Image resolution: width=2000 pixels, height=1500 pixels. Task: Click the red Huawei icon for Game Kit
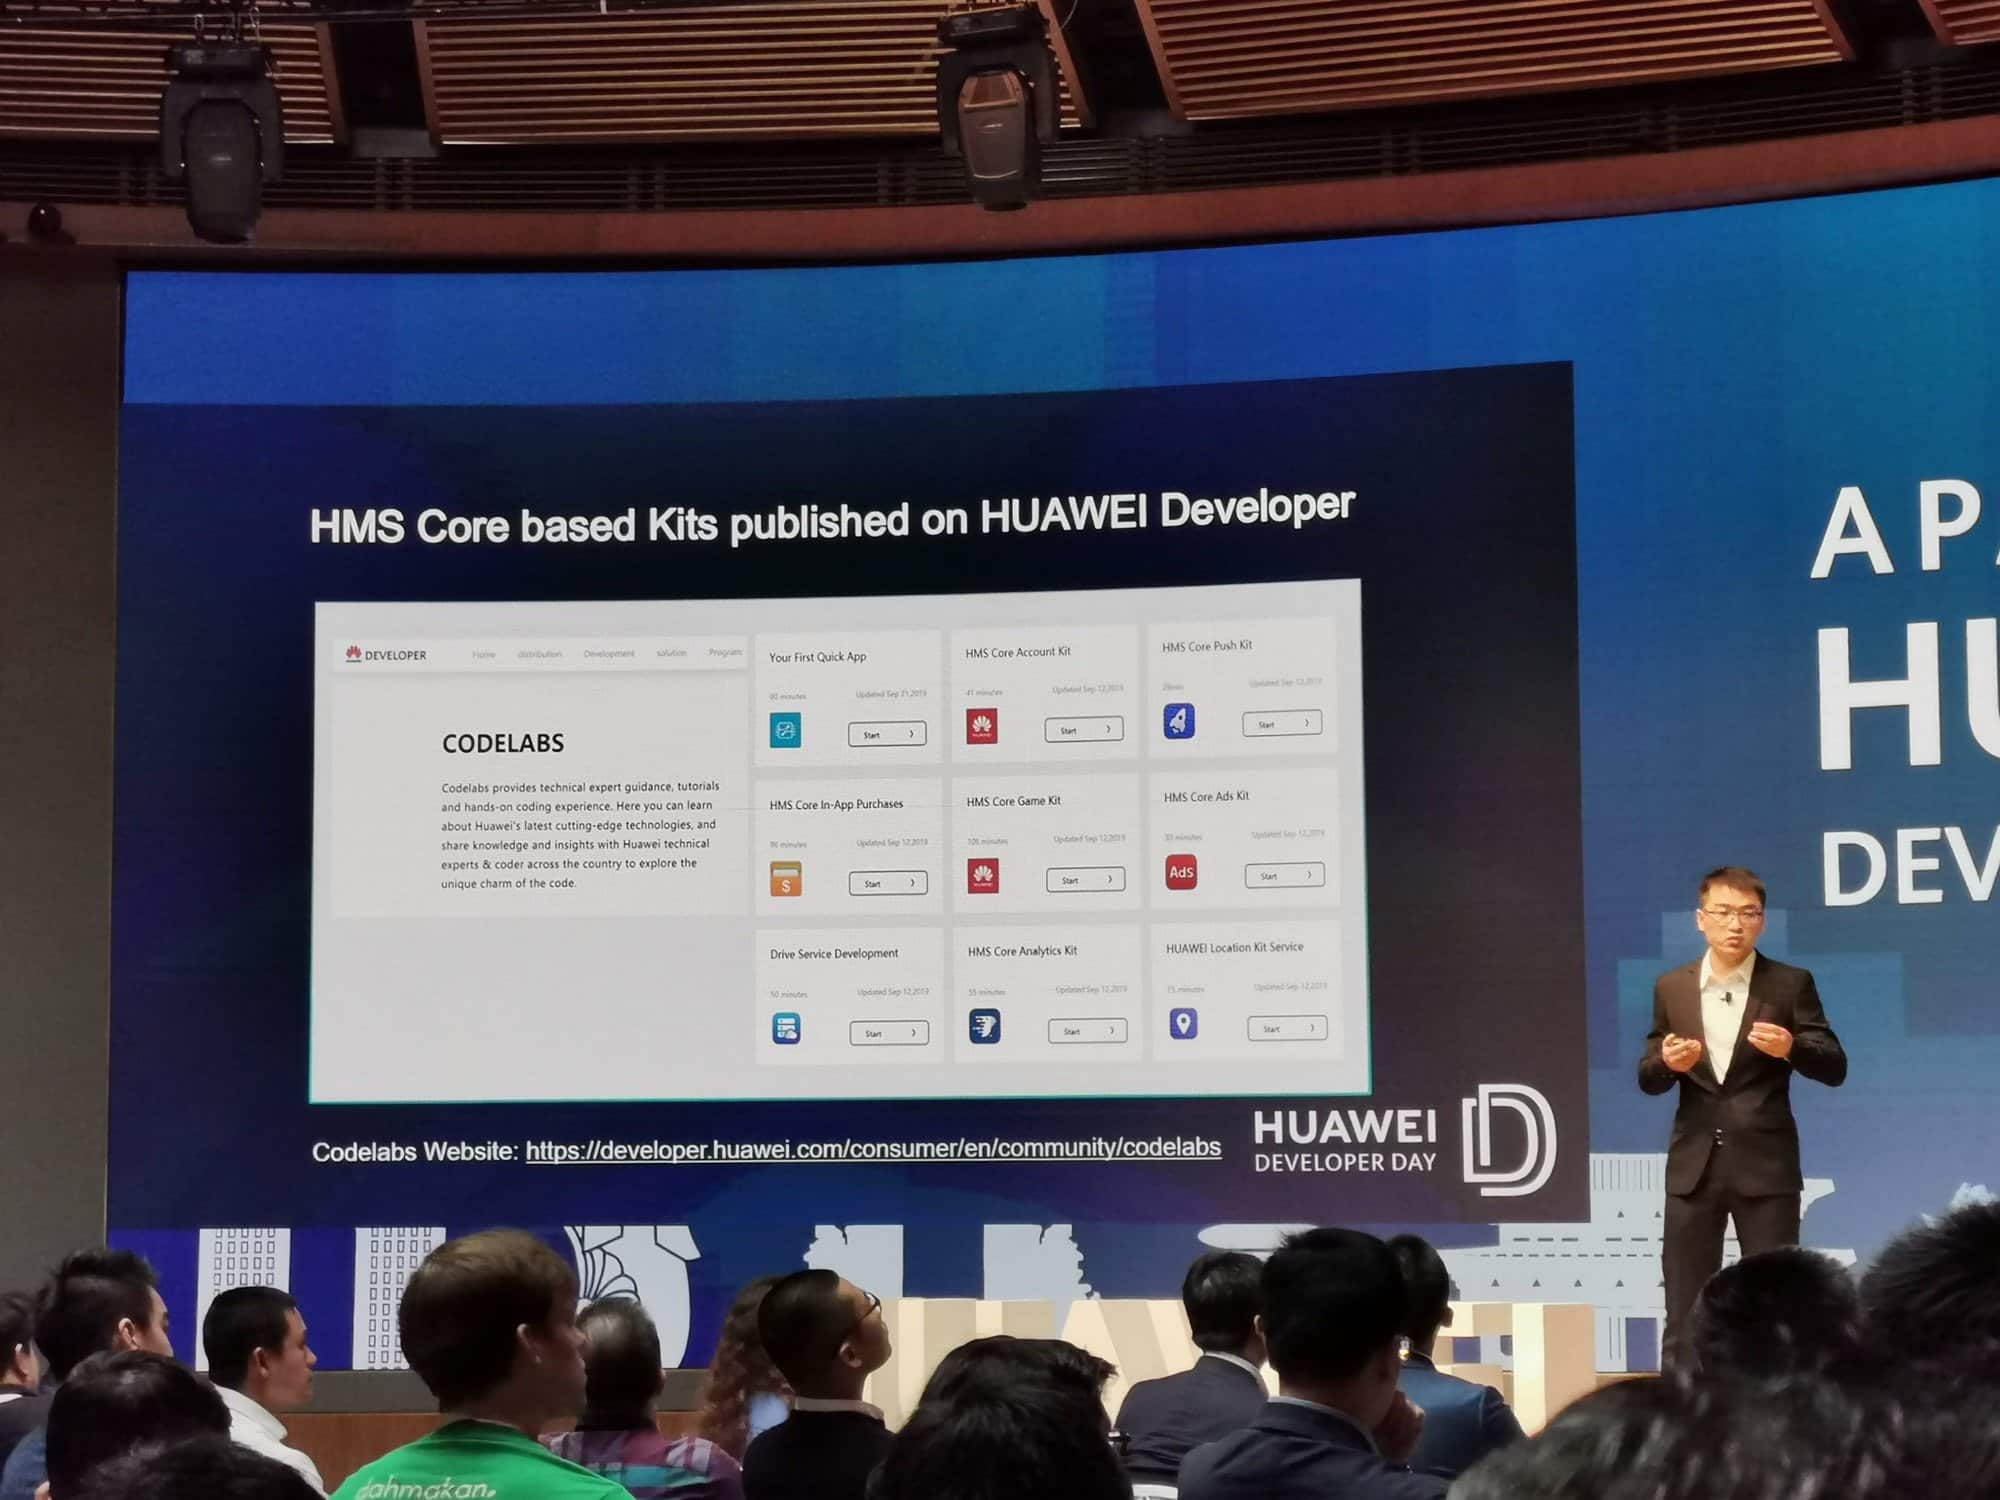pyautogui.click(x=983, y=876)
